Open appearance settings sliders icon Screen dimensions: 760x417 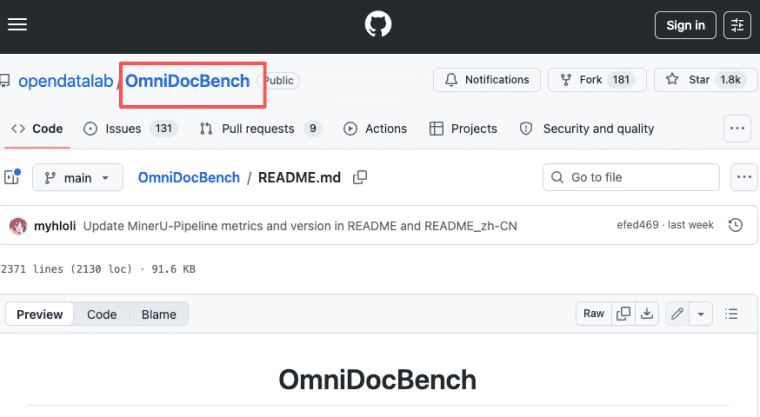coord(737,25)
